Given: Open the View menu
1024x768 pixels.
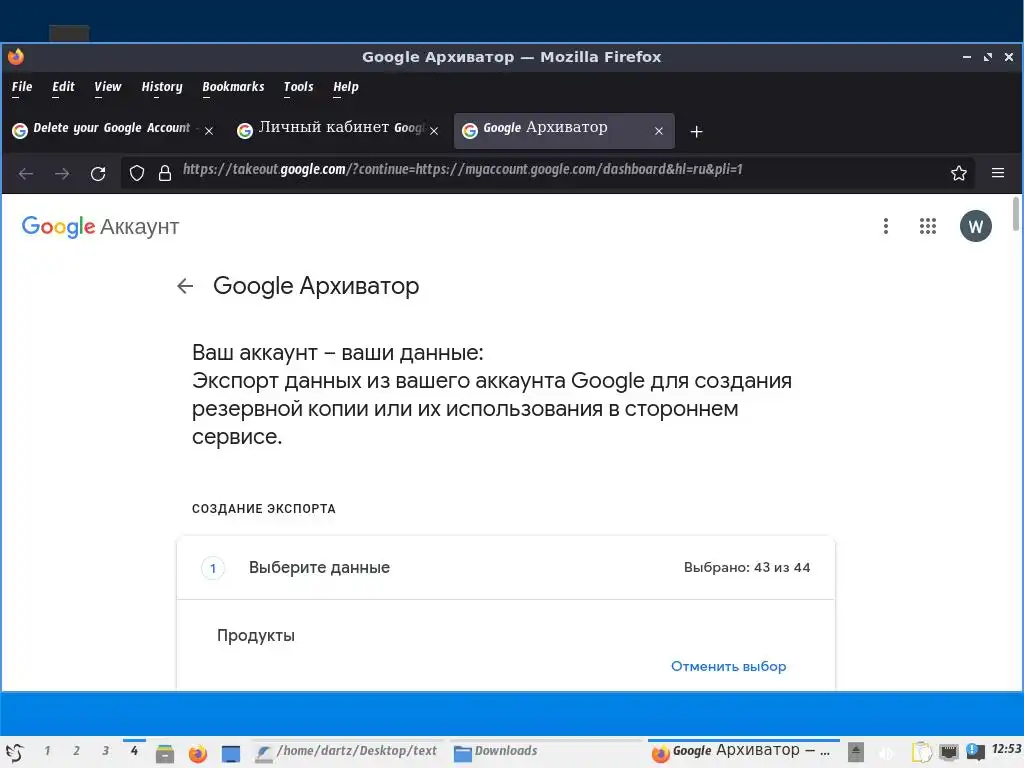Looking at the screenshot, I should pyautogui.click(x=108, y=87).
